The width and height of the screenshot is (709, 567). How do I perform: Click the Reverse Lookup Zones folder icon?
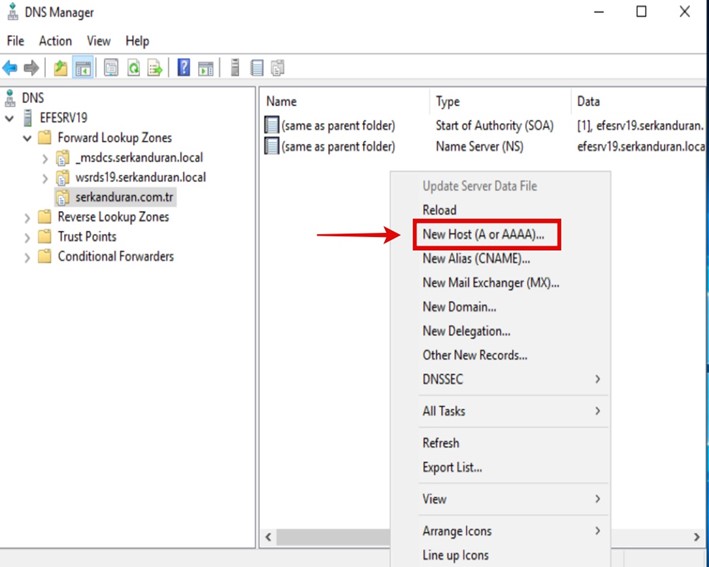[44, 217]
